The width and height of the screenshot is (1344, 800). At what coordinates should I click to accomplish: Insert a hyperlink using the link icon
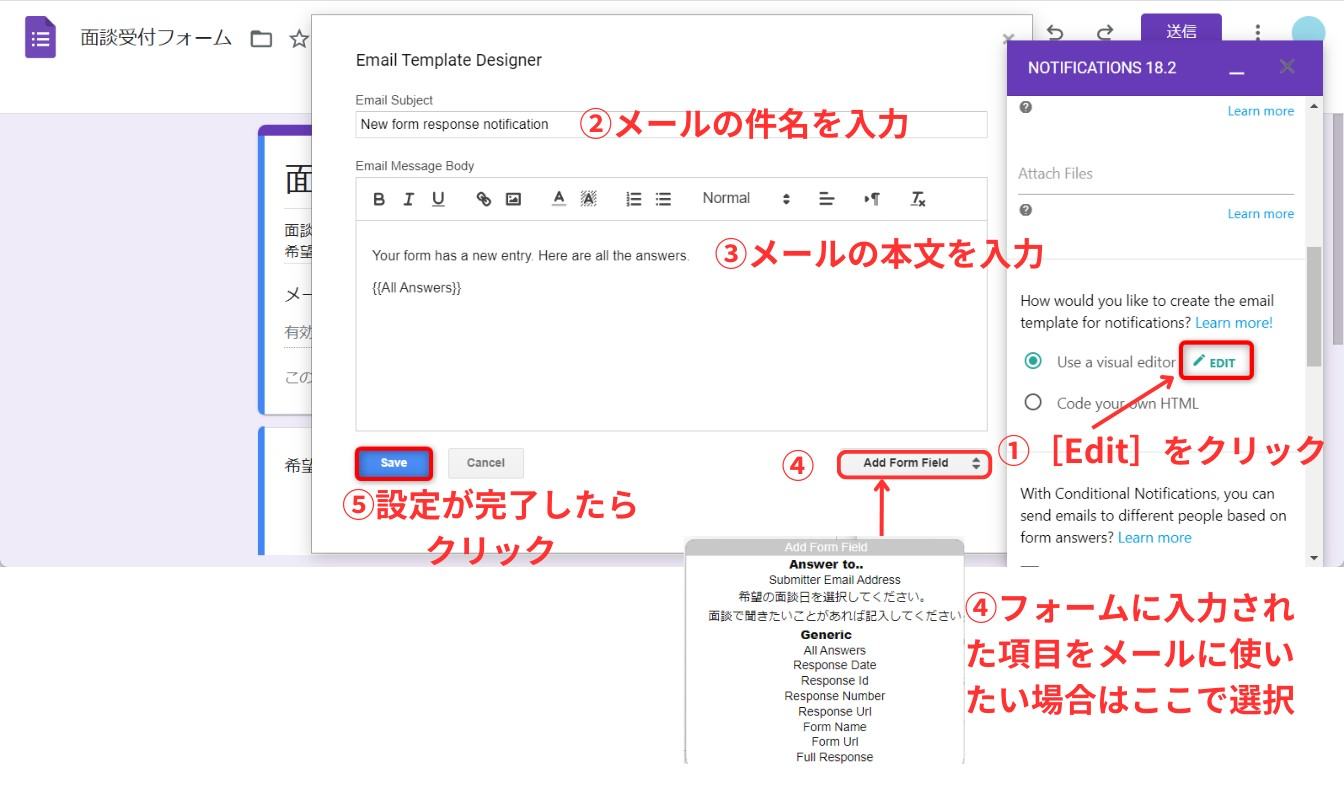pos(484,199)
